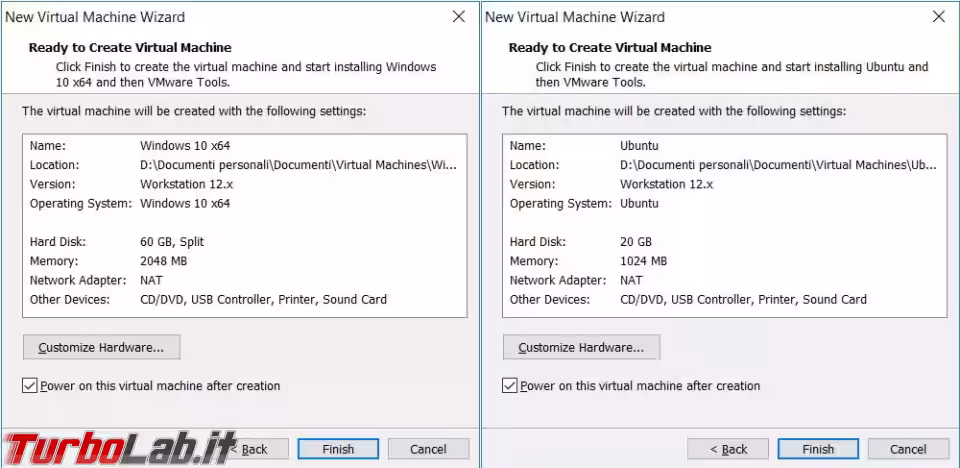960x468 pixels.
Task: Open Customize Hardware for Windows 10 VM
Action: (102, 347)
